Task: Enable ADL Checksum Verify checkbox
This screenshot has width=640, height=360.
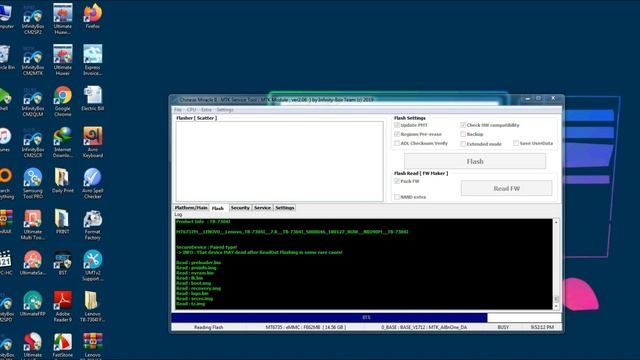Action: [397, 143]
